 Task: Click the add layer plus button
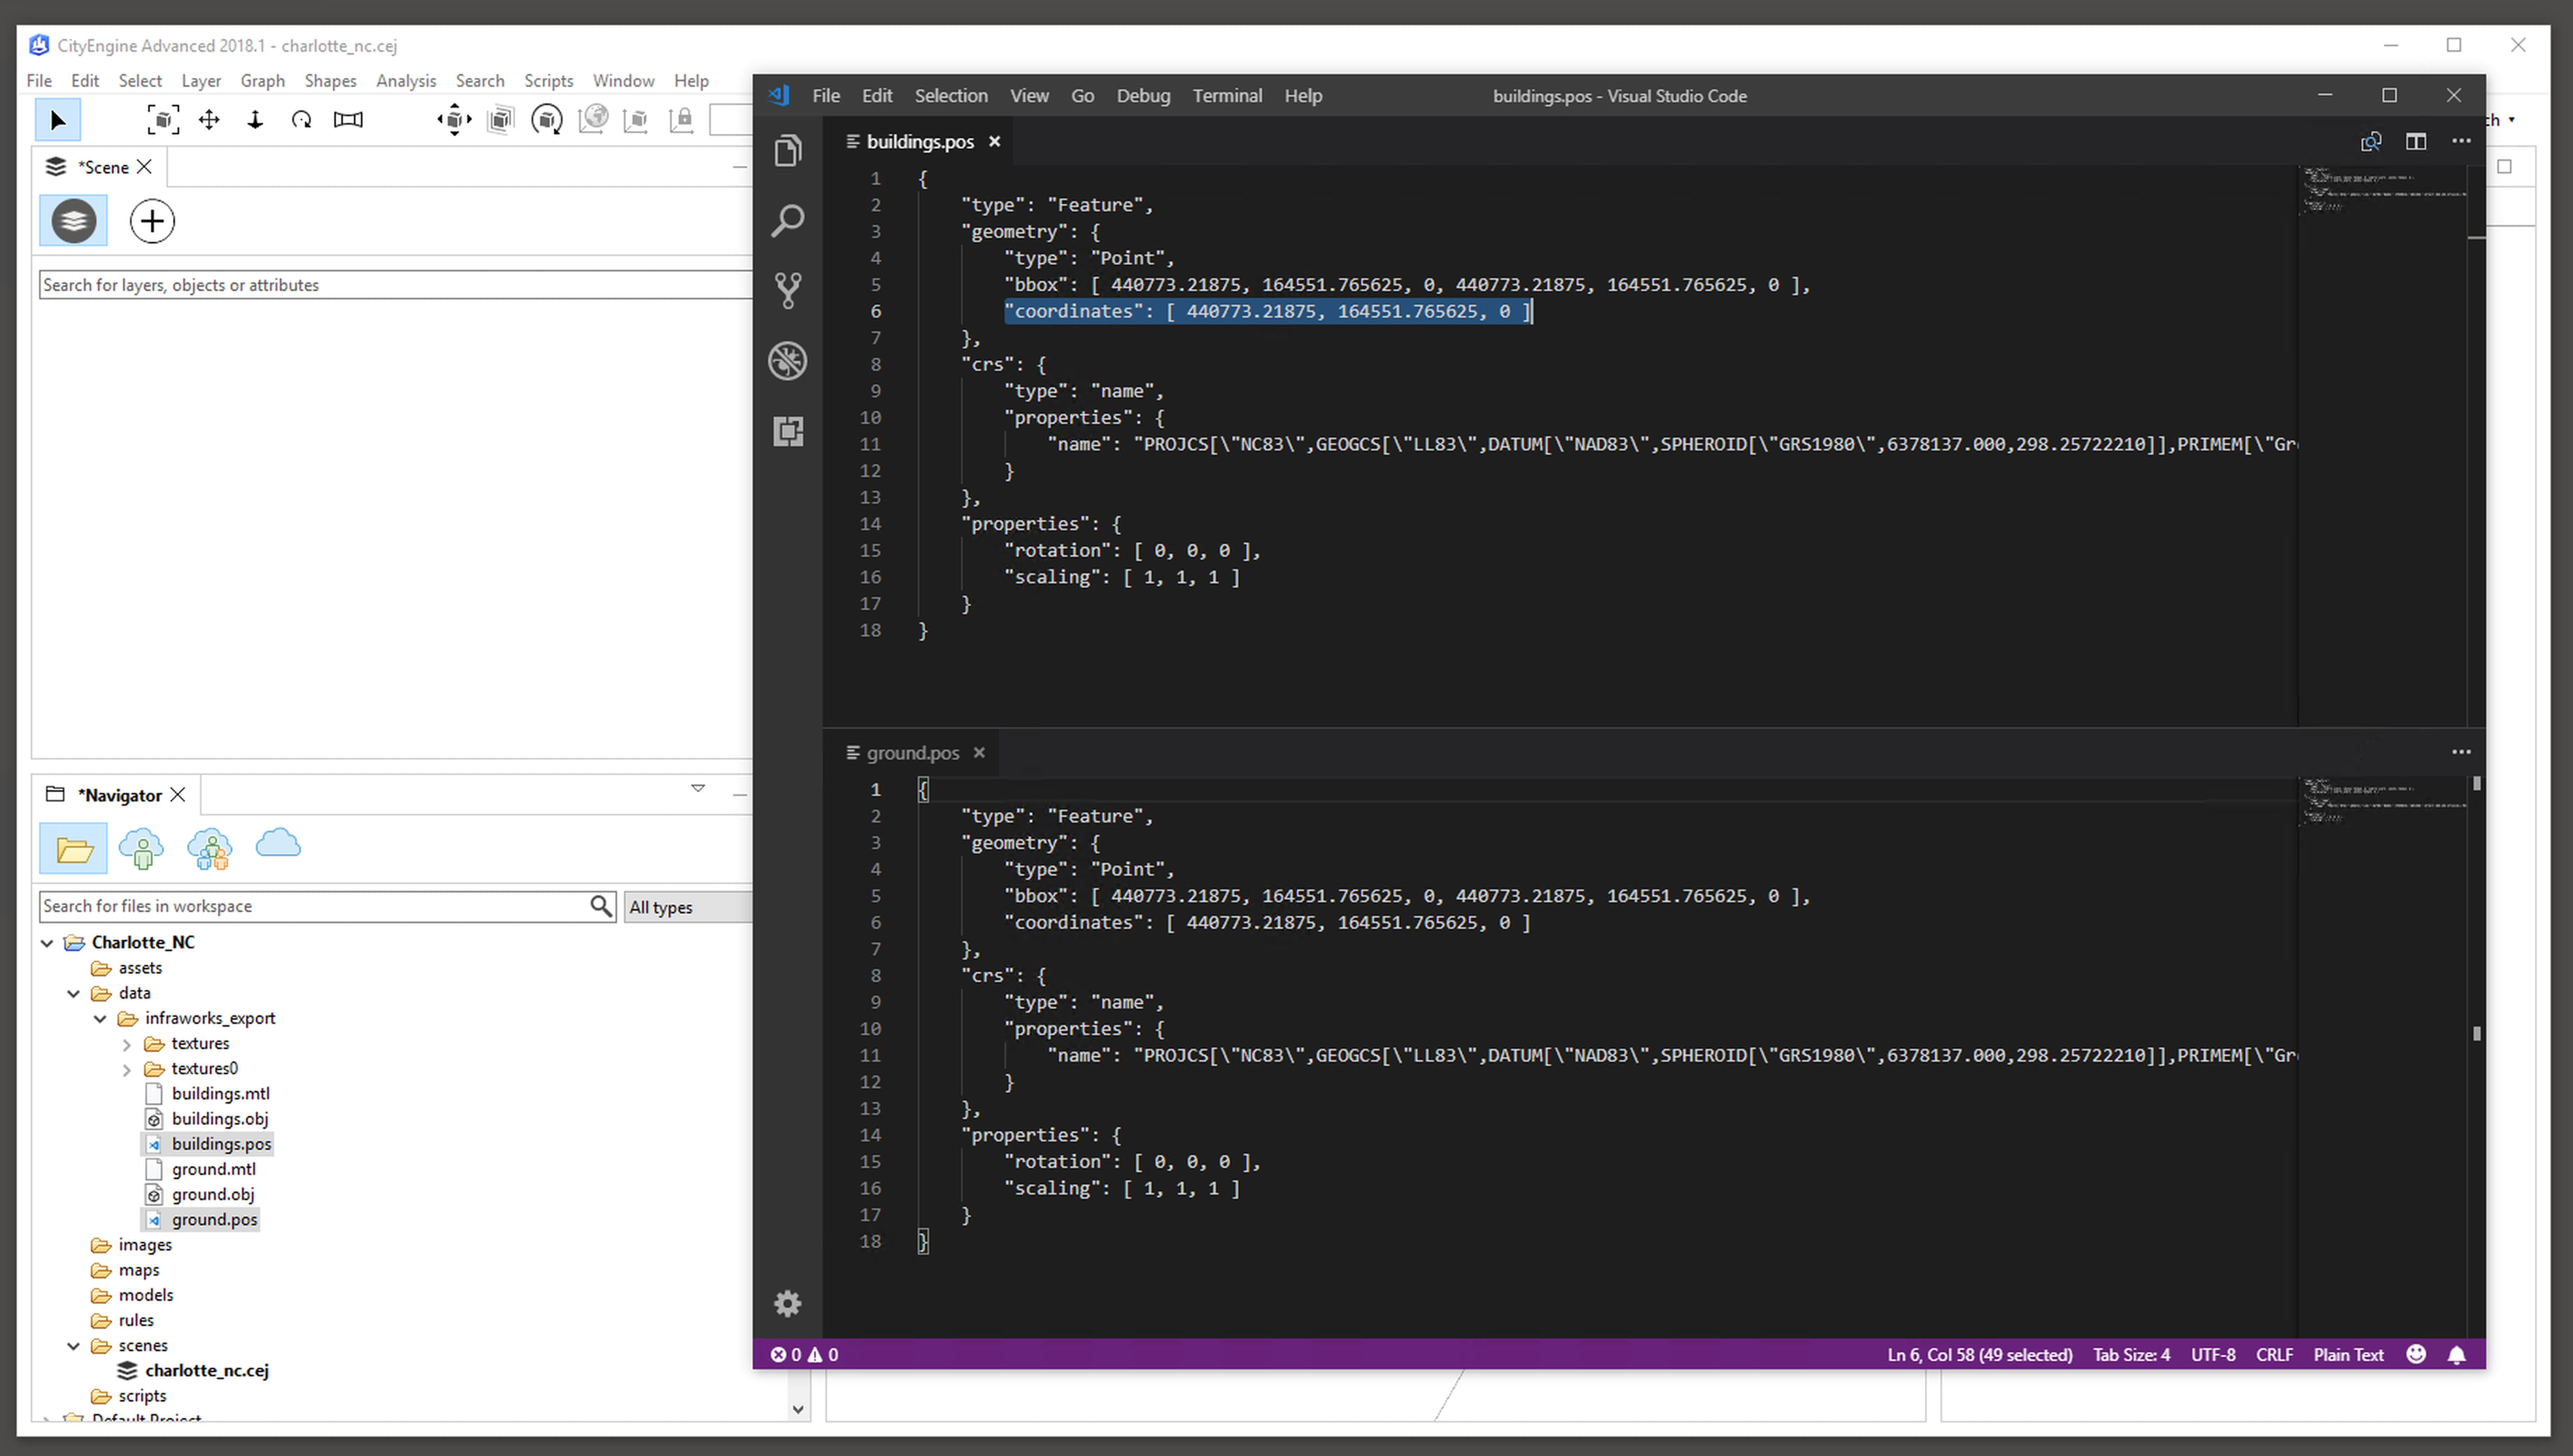152,221
